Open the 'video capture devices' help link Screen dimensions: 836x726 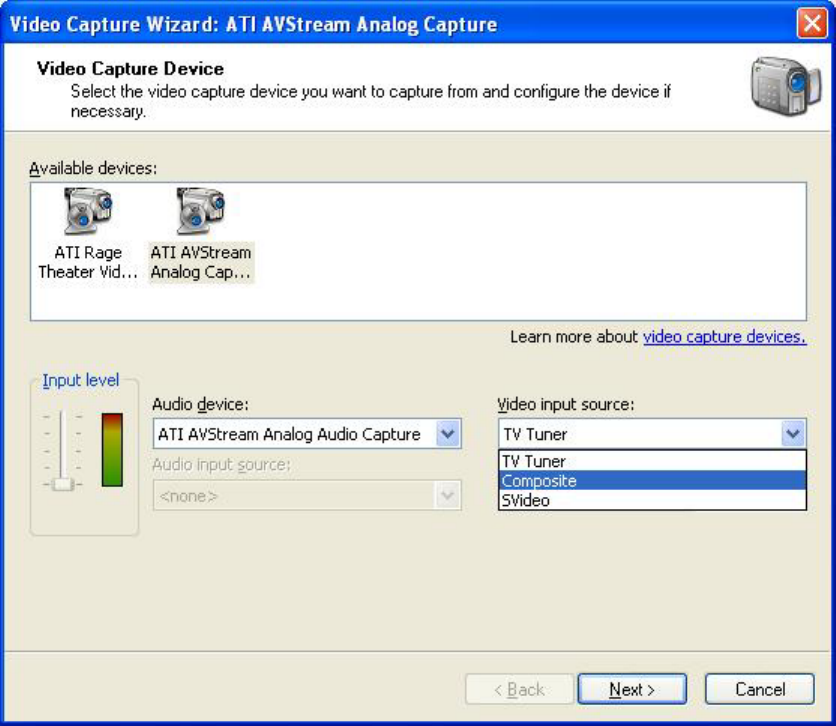[x=724, y=337]
